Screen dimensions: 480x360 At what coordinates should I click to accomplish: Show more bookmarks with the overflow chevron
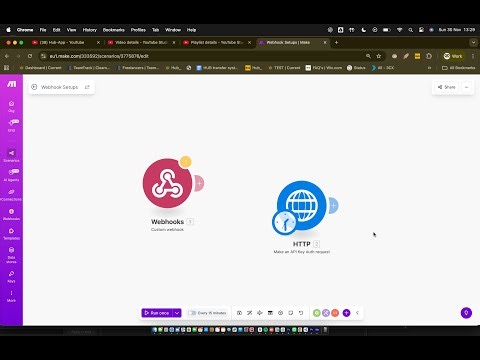[429, 68]
